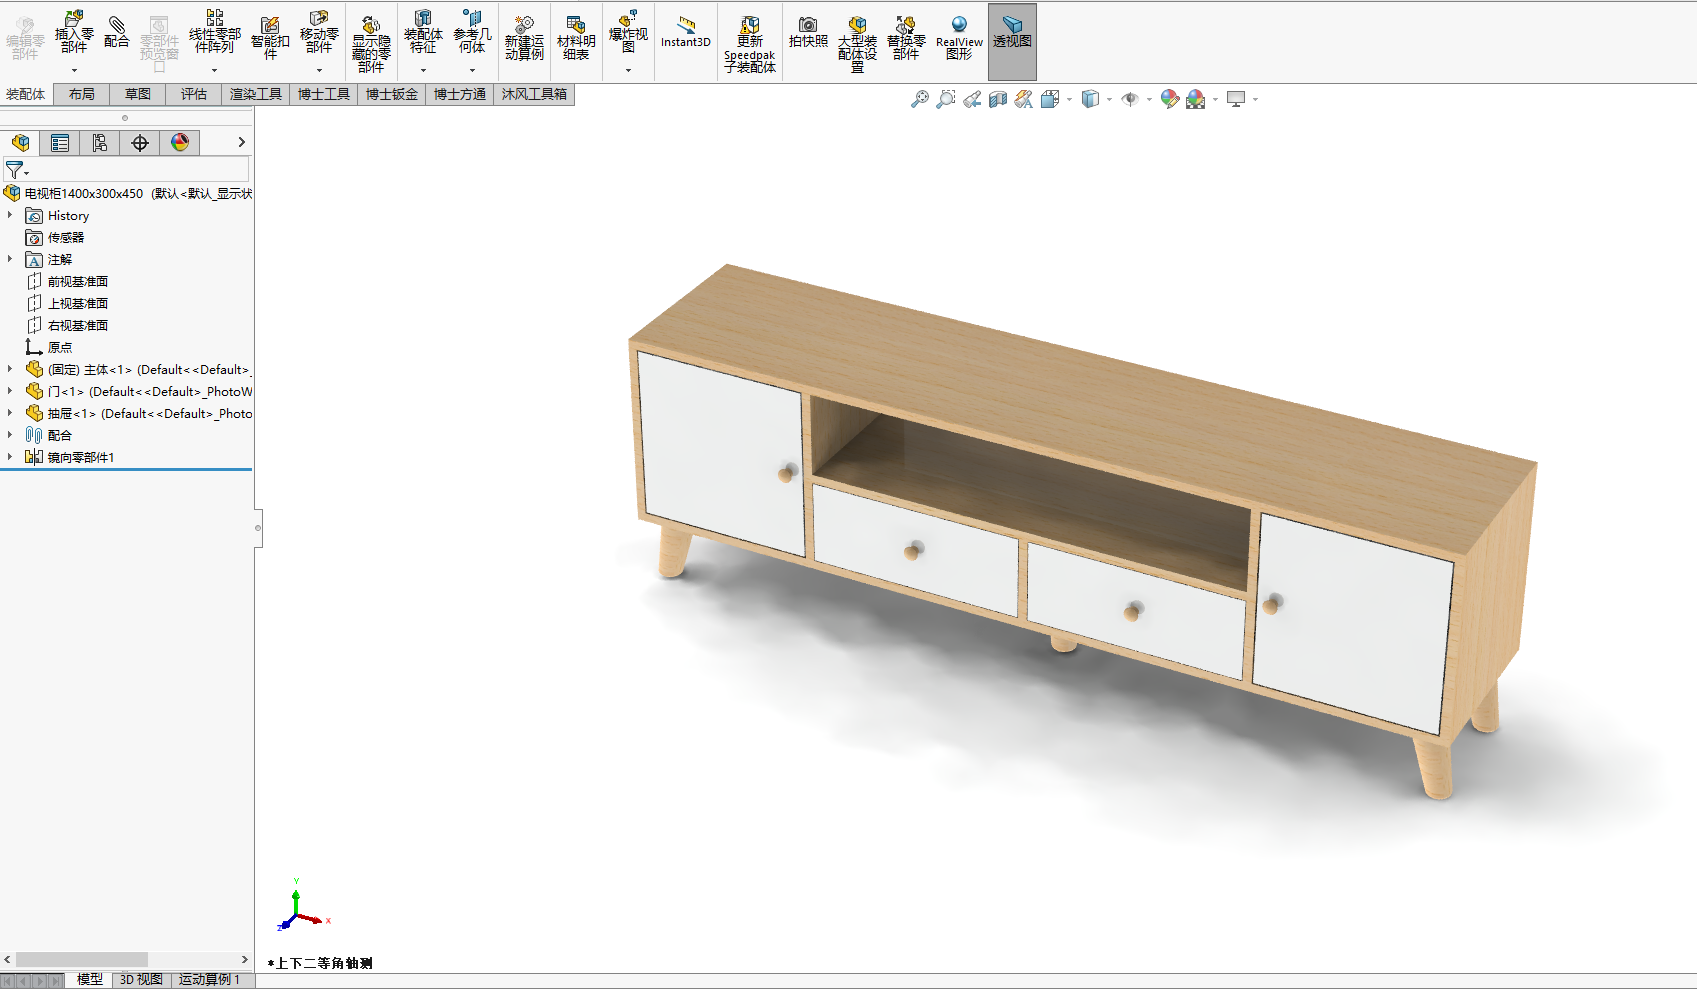This screenshot has width=1697, height=989.
Task: Click the View Orientation cube icon
Action: (x=1050, y=99)
